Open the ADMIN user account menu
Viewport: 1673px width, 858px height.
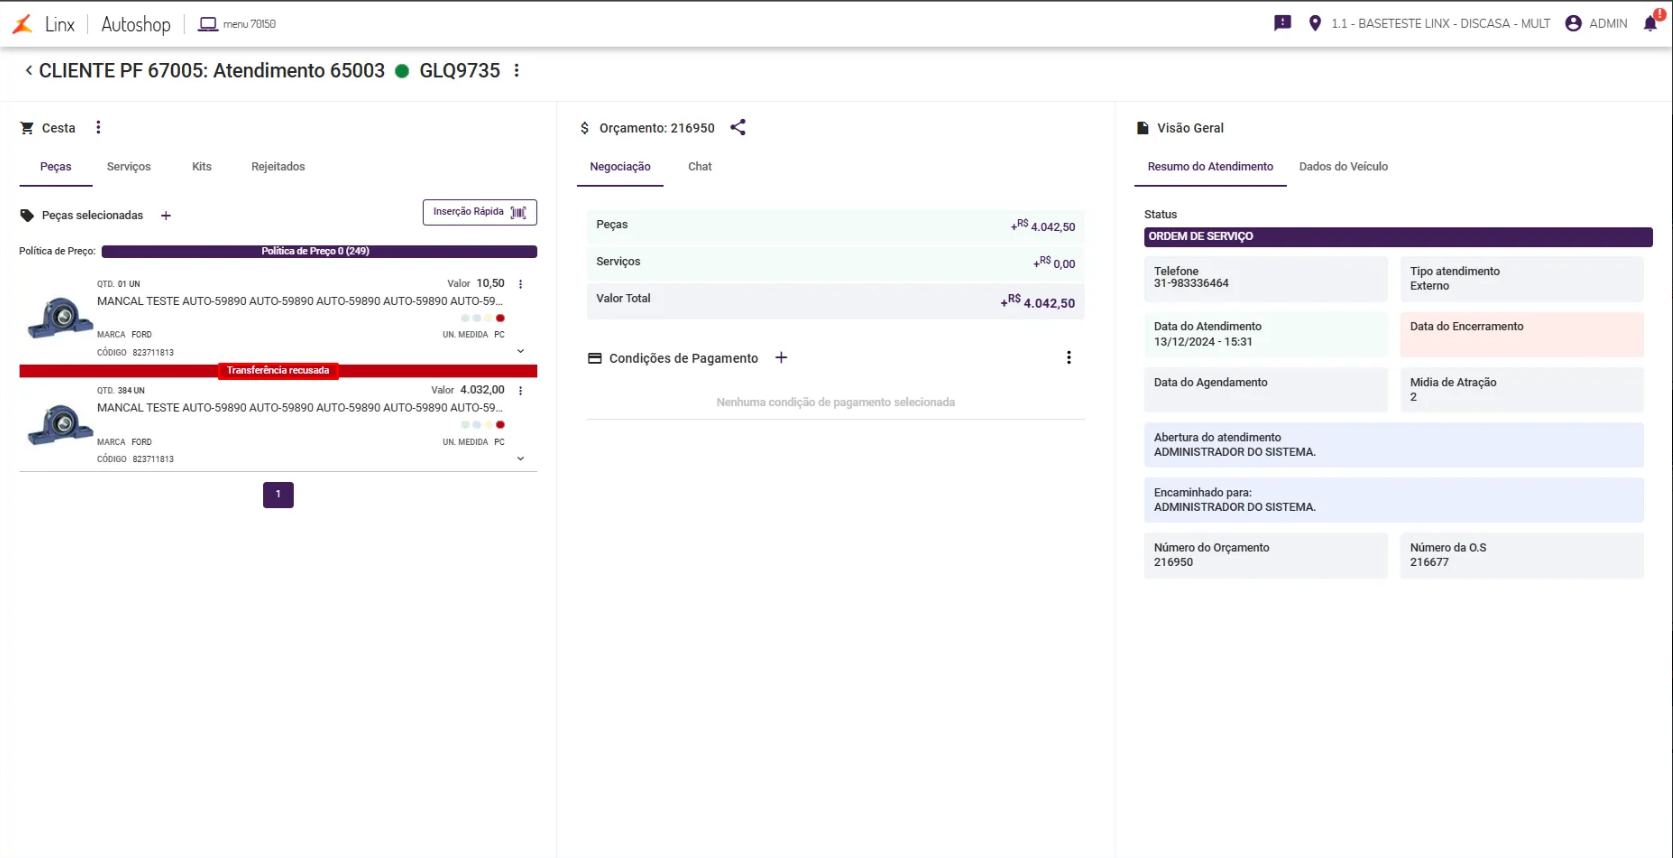coord(1596,23)
